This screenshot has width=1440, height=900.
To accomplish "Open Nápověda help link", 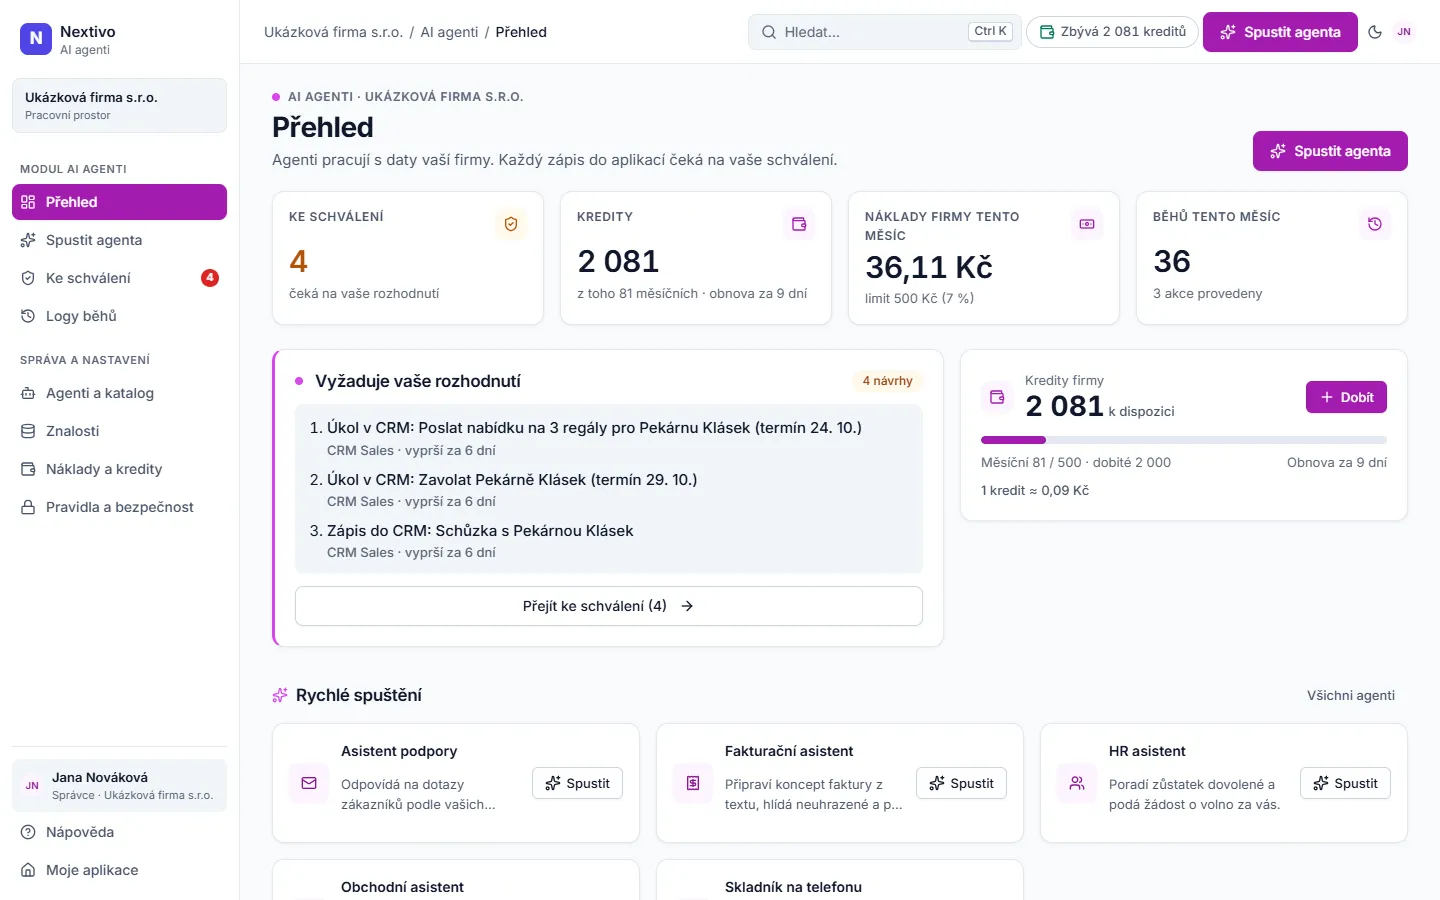I will [x=119, y=832].
